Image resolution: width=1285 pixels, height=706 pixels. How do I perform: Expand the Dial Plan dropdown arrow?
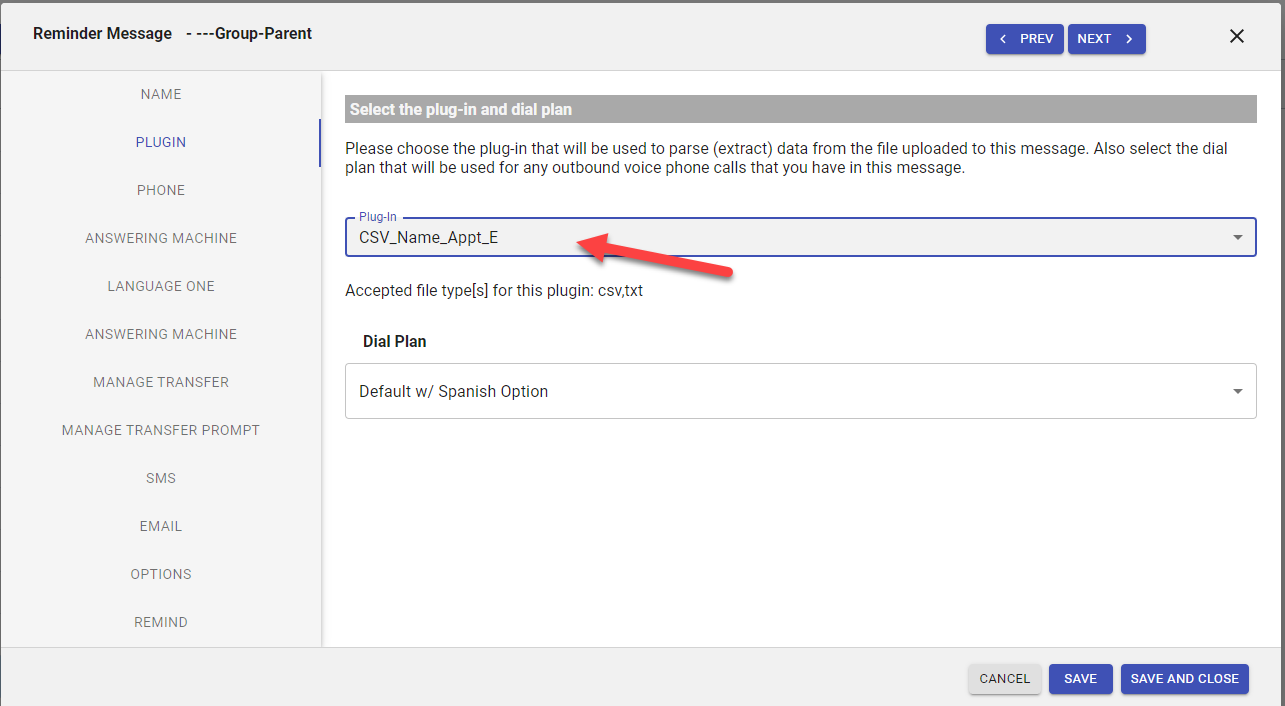[1237, 392]
